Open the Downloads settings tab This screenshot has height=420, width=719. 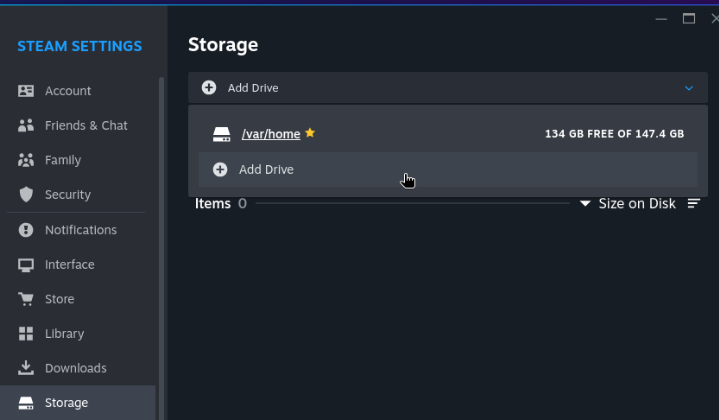pos(75,368)
